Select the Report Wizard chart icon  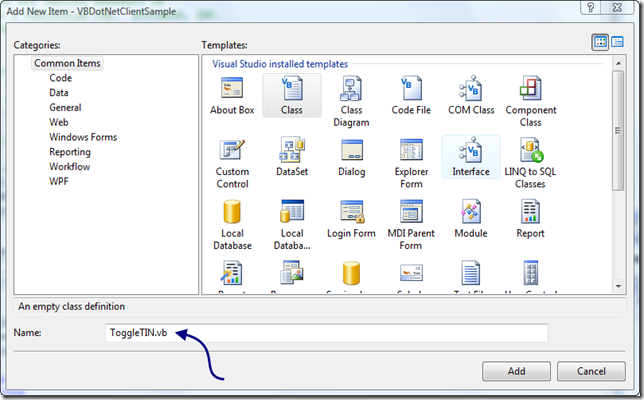tap(232, 273)
